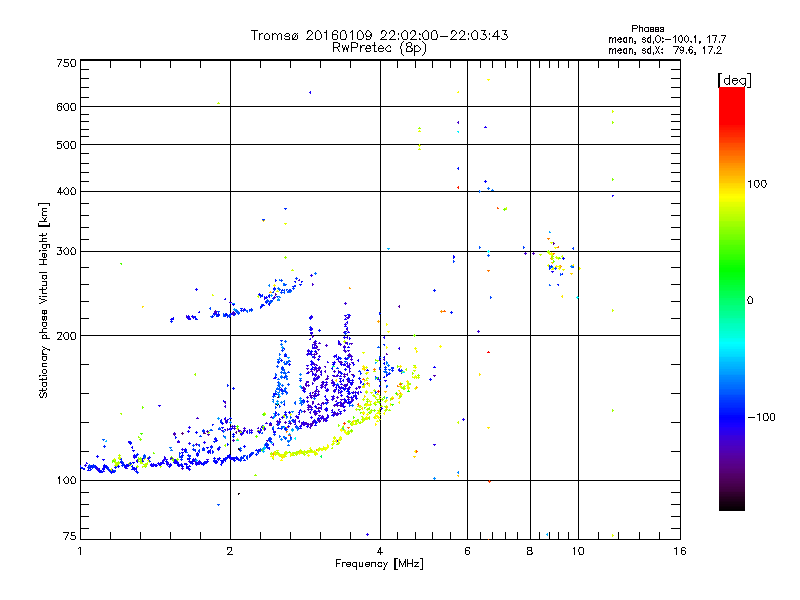Viewport: 800px width, 600px height.
Task: Click the y-axis tick label '400'
Action: click(66, 191)
